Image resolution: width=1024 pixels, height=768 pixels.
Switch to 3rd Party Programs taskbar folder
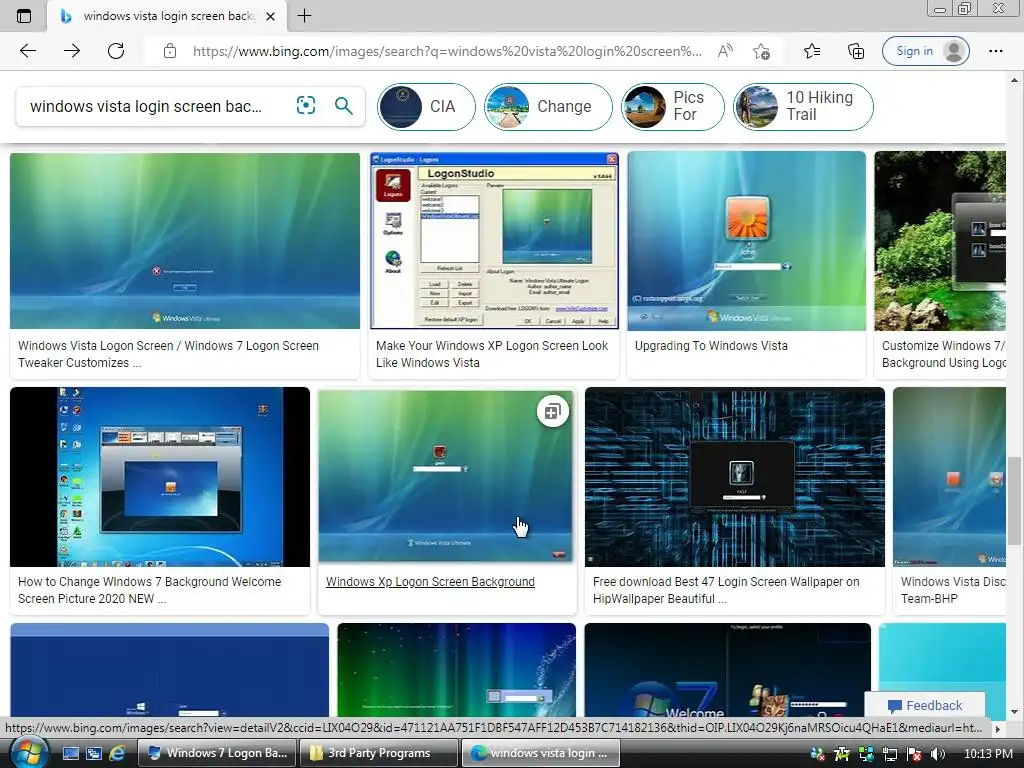[x=379, y=753]
